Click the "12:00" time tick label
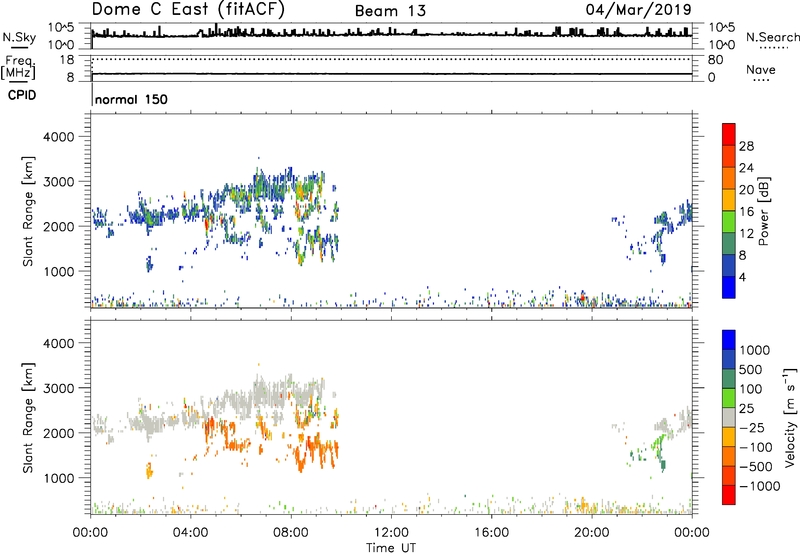The width and height of the screenshot is (800, 554). (391, 533)
